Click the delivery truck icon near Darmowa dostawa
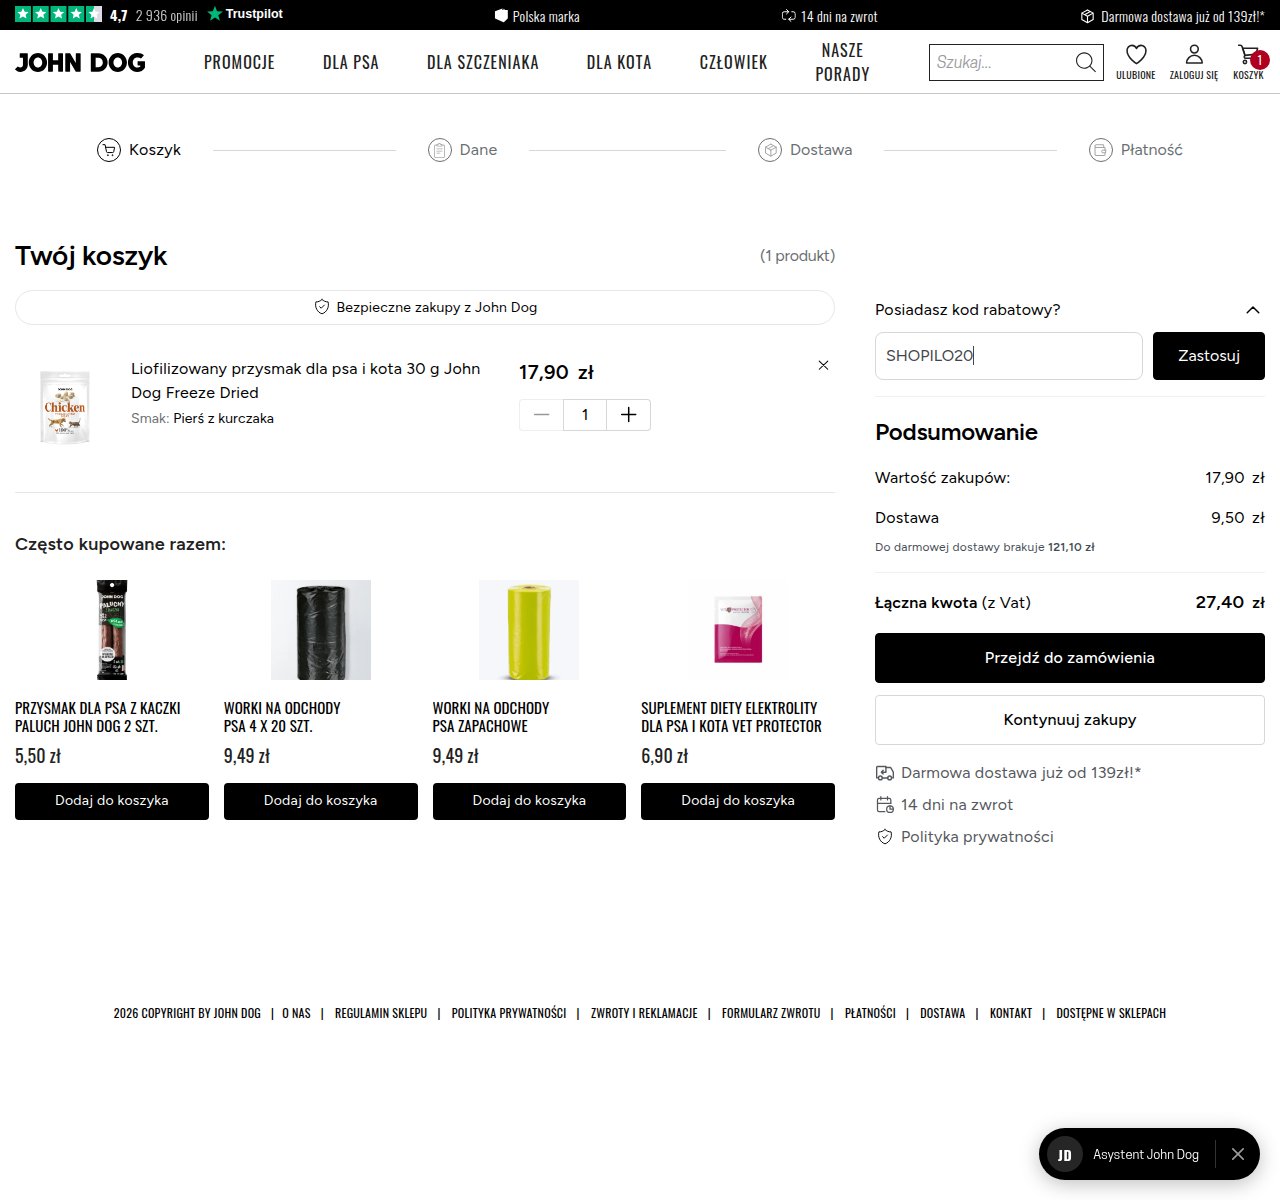Viewport: 1280px width, 1200px height. click(x=884, y=773)
